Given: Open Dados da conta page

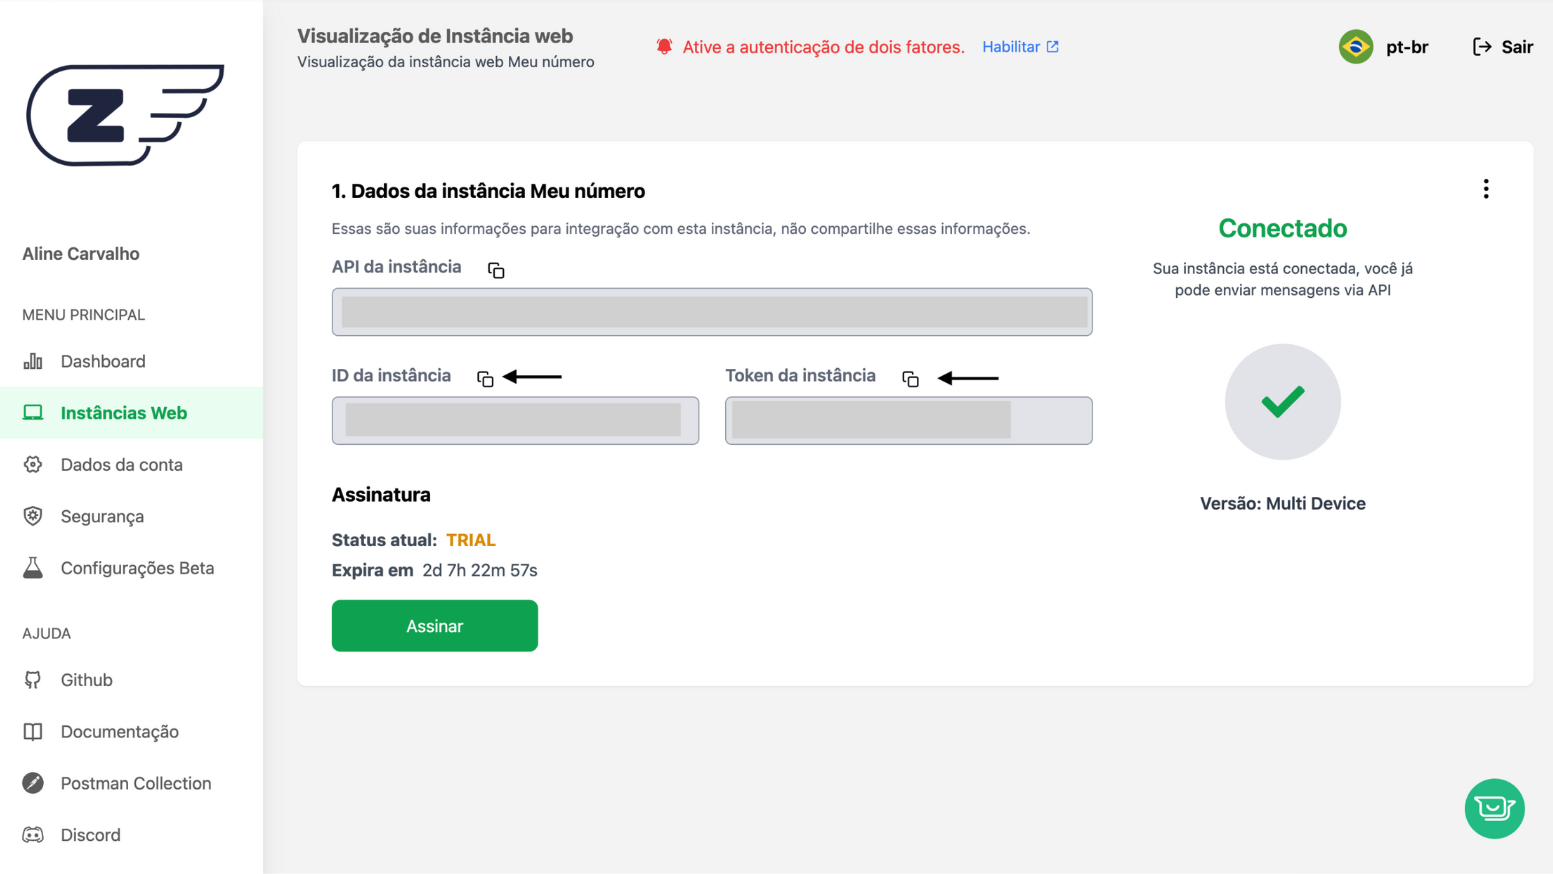Looking at the screenshot, I should [121, 465].
